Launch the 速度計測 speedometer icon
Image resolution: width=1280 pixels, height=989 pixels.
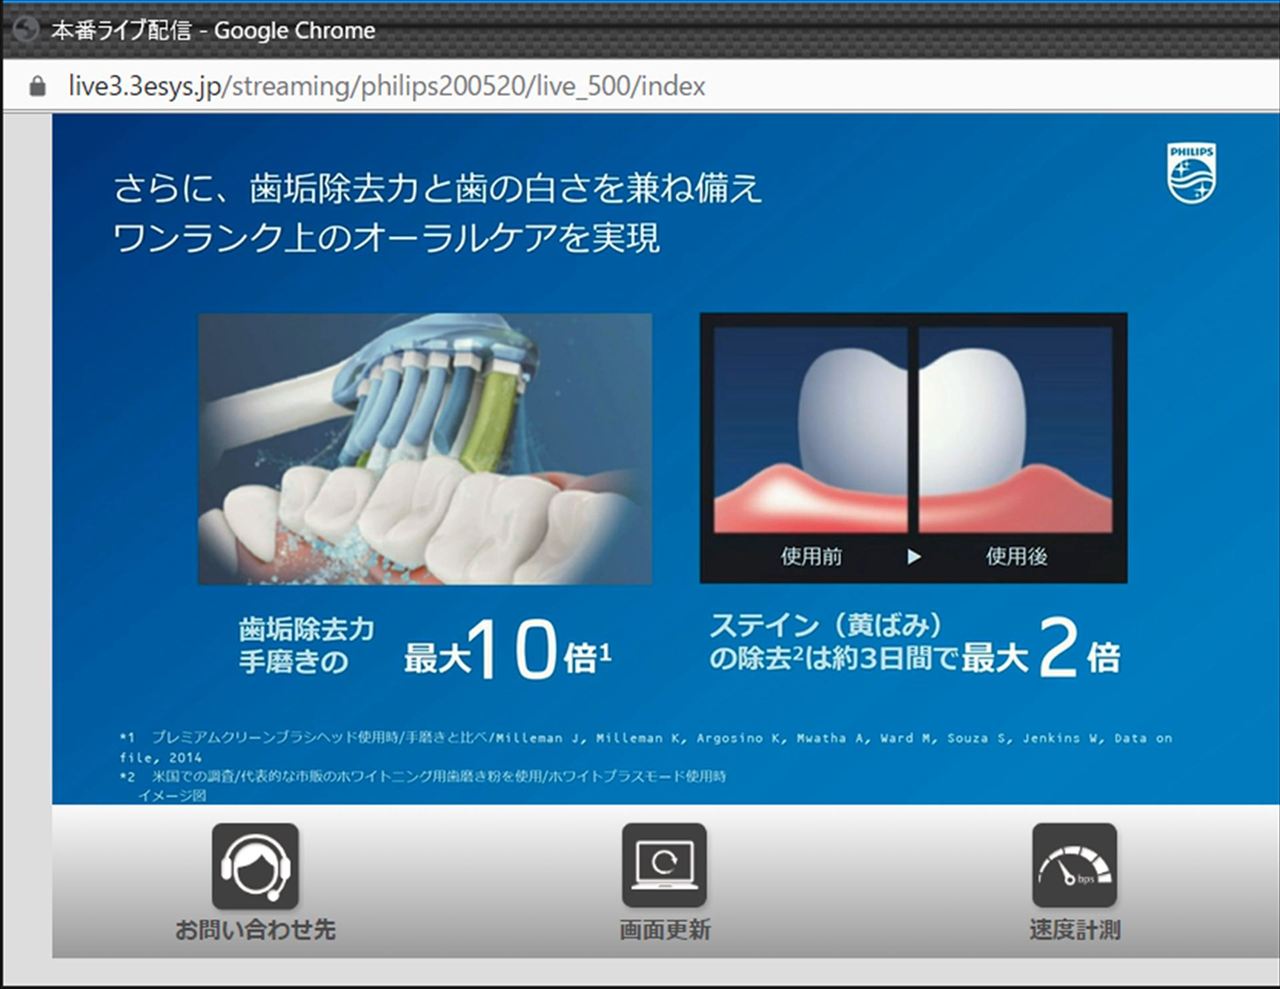(1074, 866)
